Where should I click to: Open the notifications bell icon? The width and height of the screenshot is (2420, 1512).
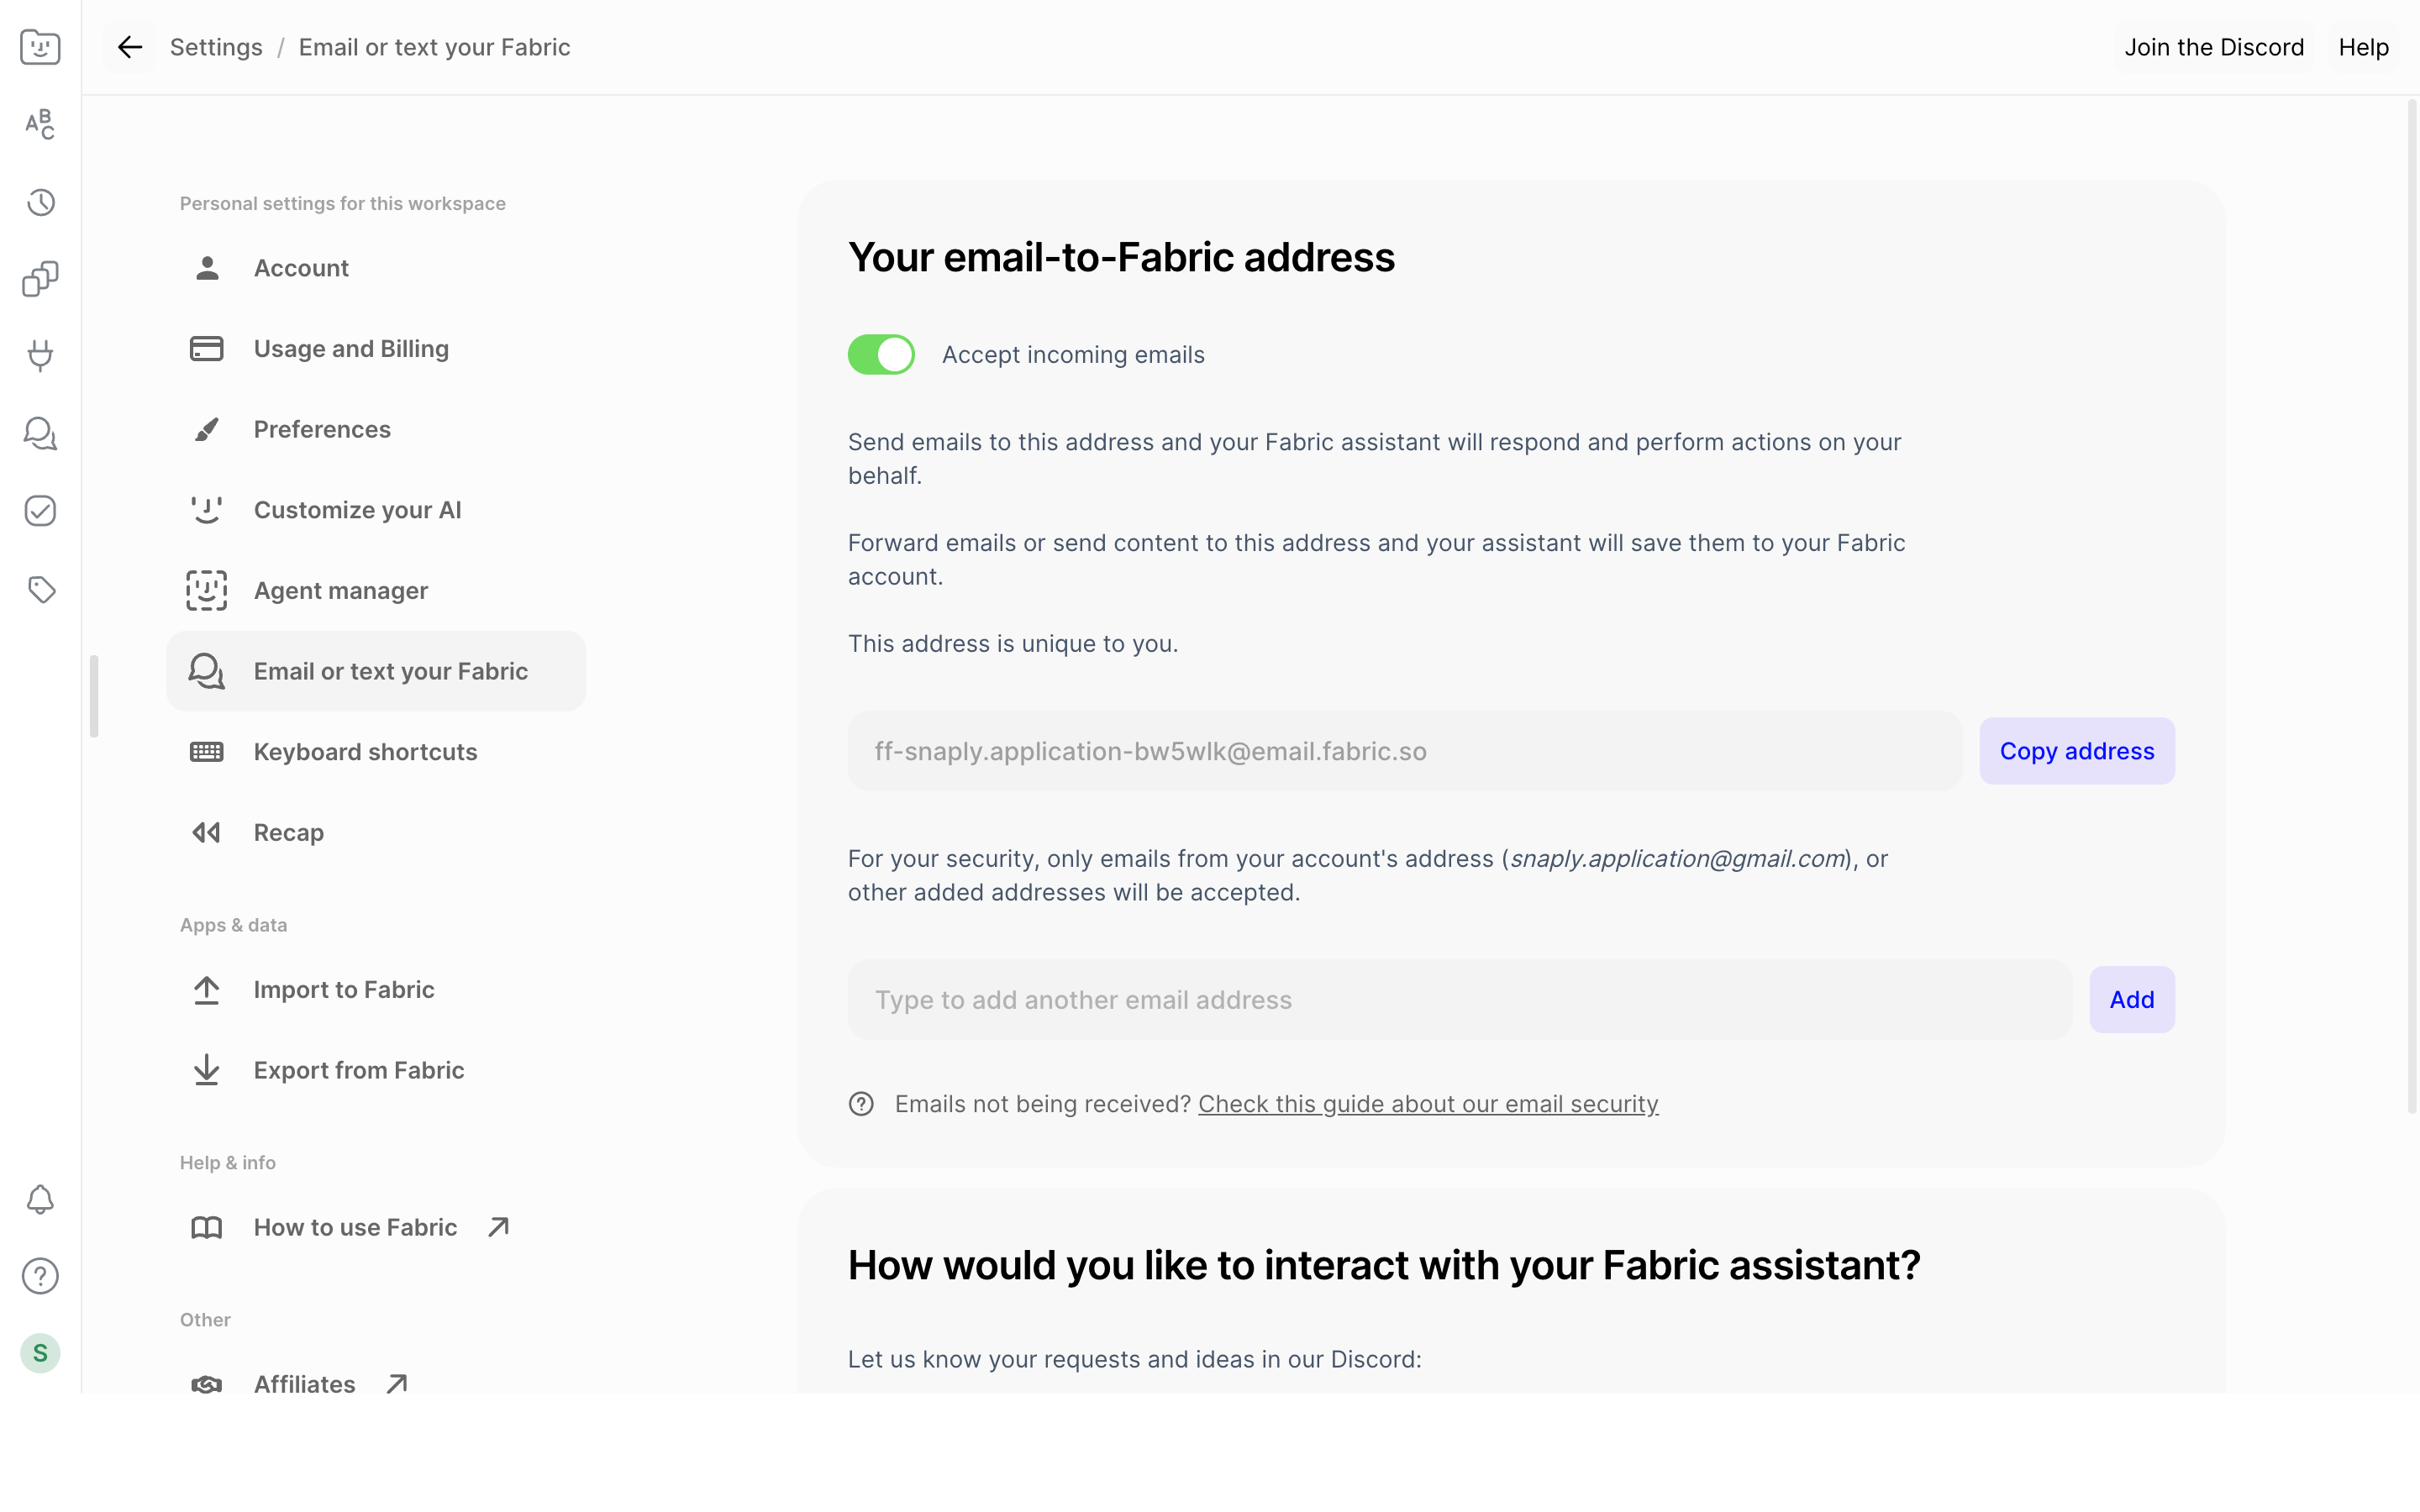point(40,1199)
